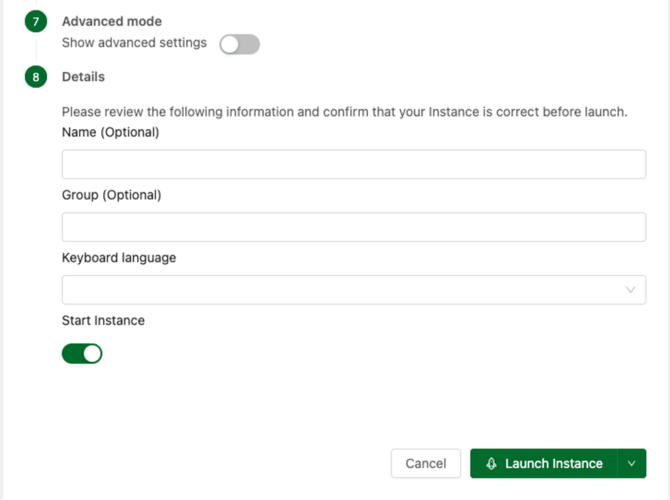Select the Details step heading
The width and height of the screenshot is (670, 500).
coord(83,77)
